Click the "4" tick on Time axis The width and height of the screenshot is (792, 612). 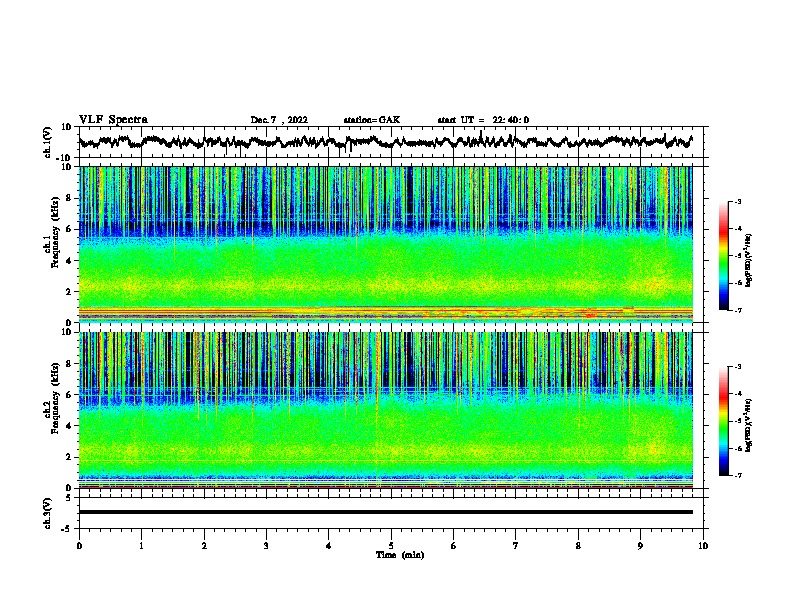[329, 546]
